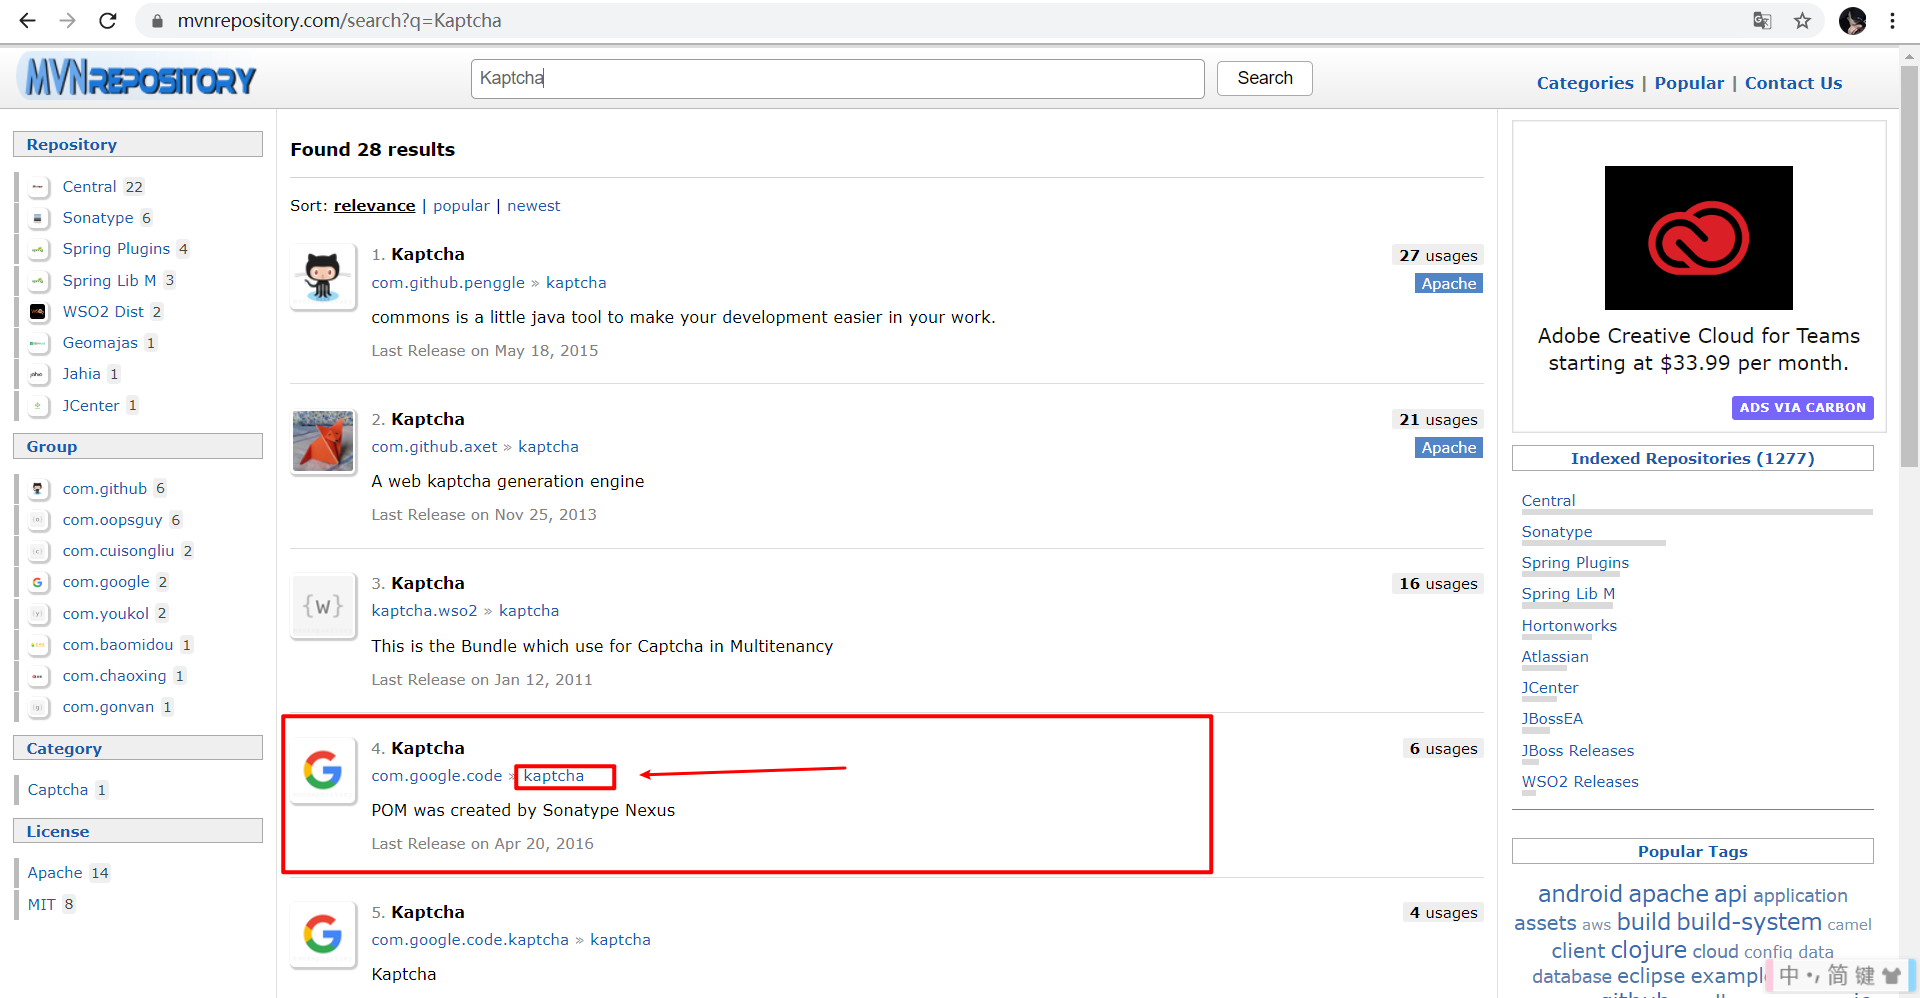Screen dimensions: 1920x998
Task: Open com.google.code group link
Action: click(x=437, y=776)
